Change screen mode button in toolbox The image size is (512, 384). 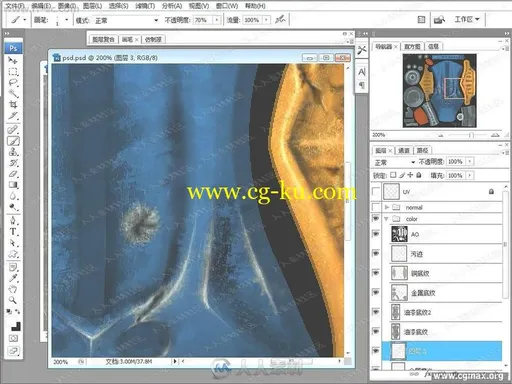[13, 351]
